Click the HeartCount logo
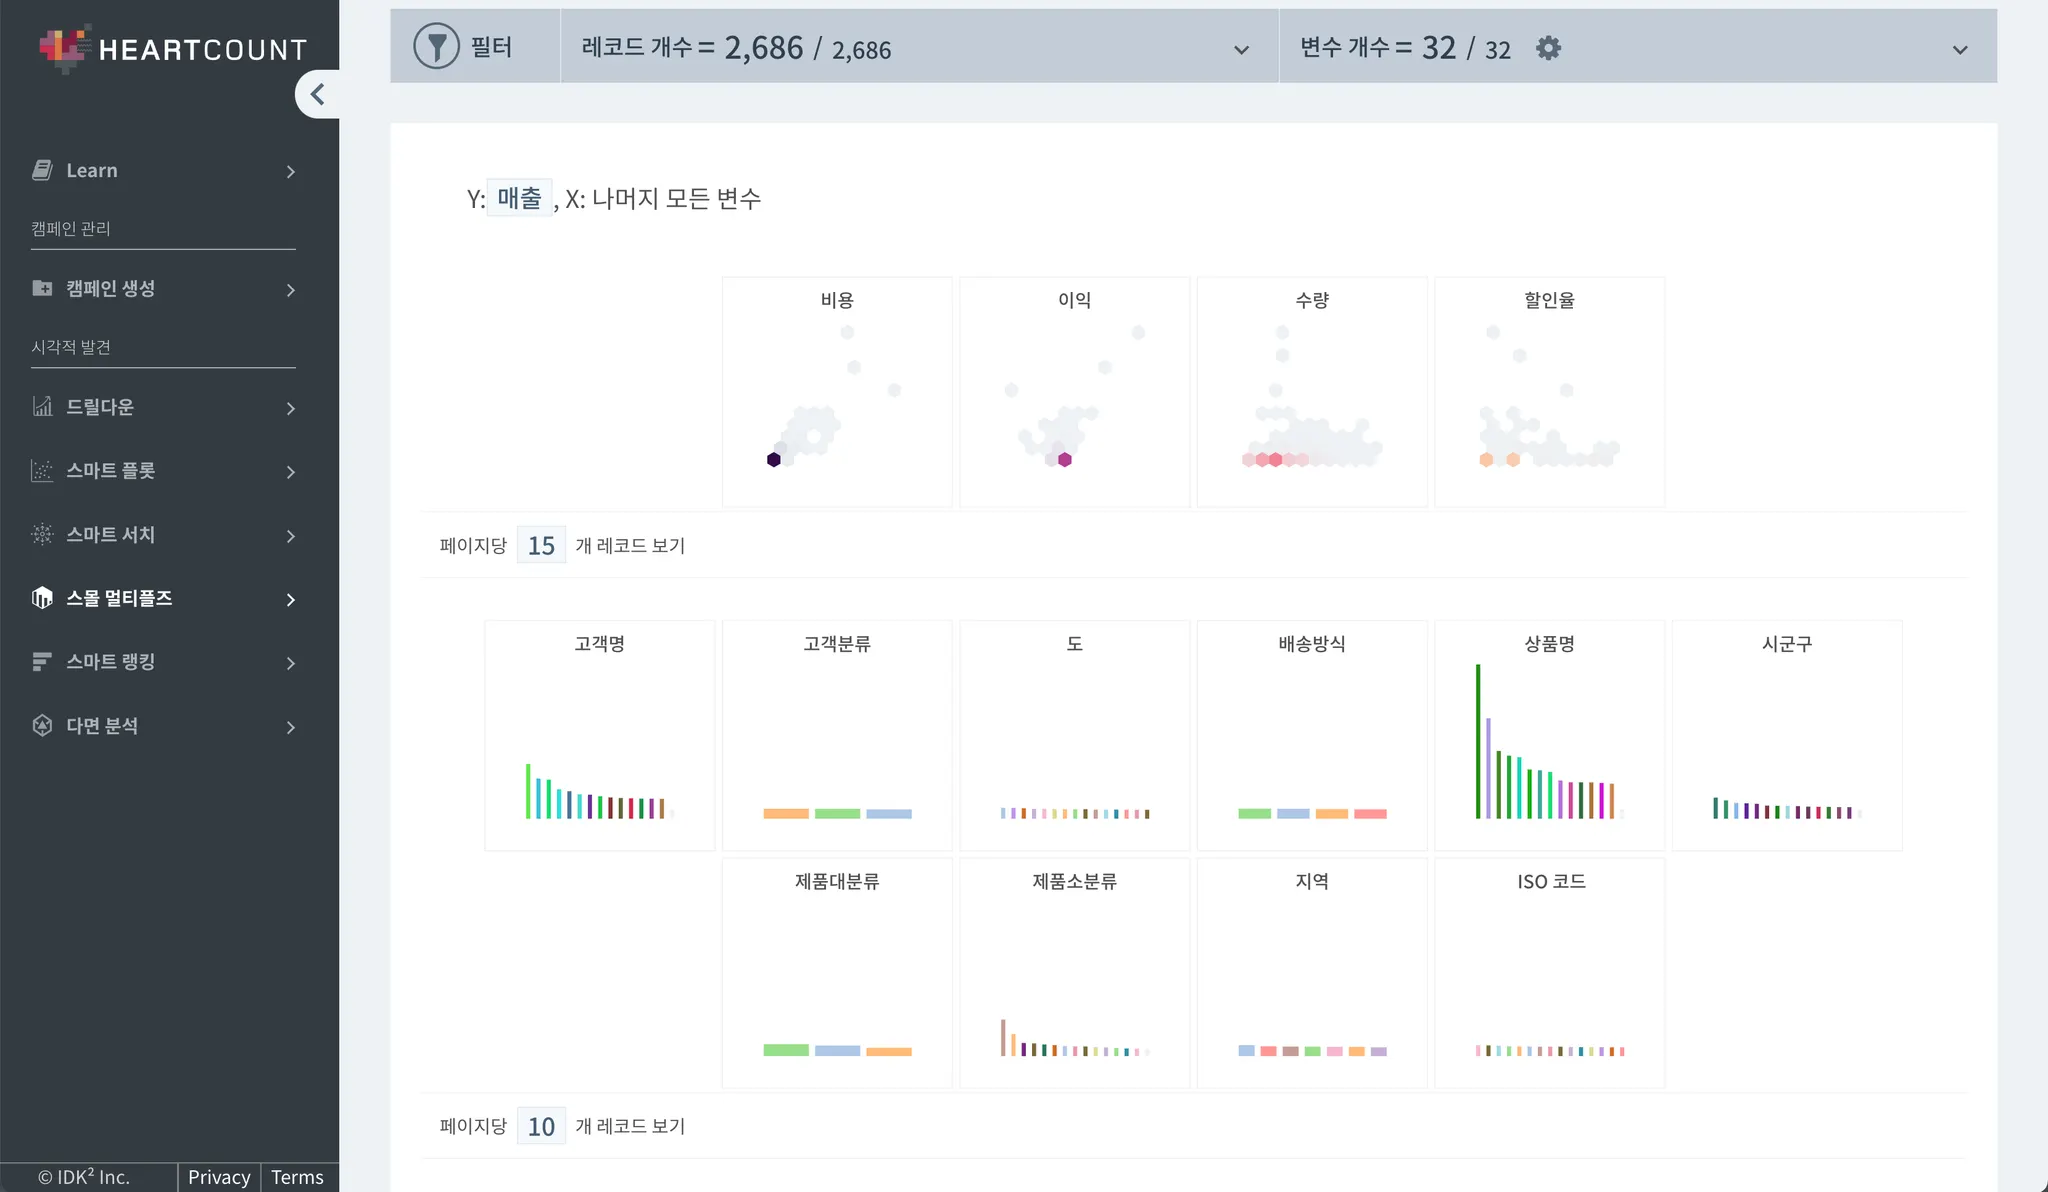Image resolution: width=2048 pixels, height=1192 pixels. (172, 48)
